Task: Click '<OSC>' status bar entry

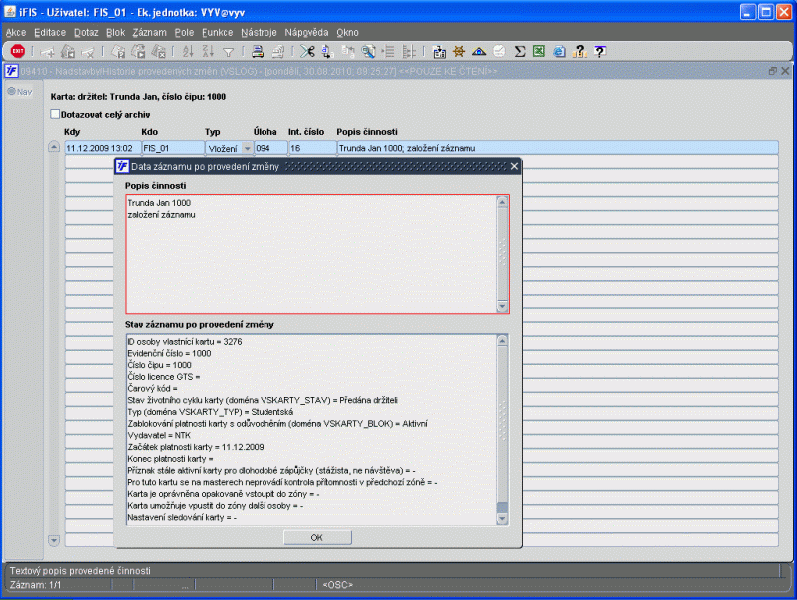Action: [x=338, y=585]
